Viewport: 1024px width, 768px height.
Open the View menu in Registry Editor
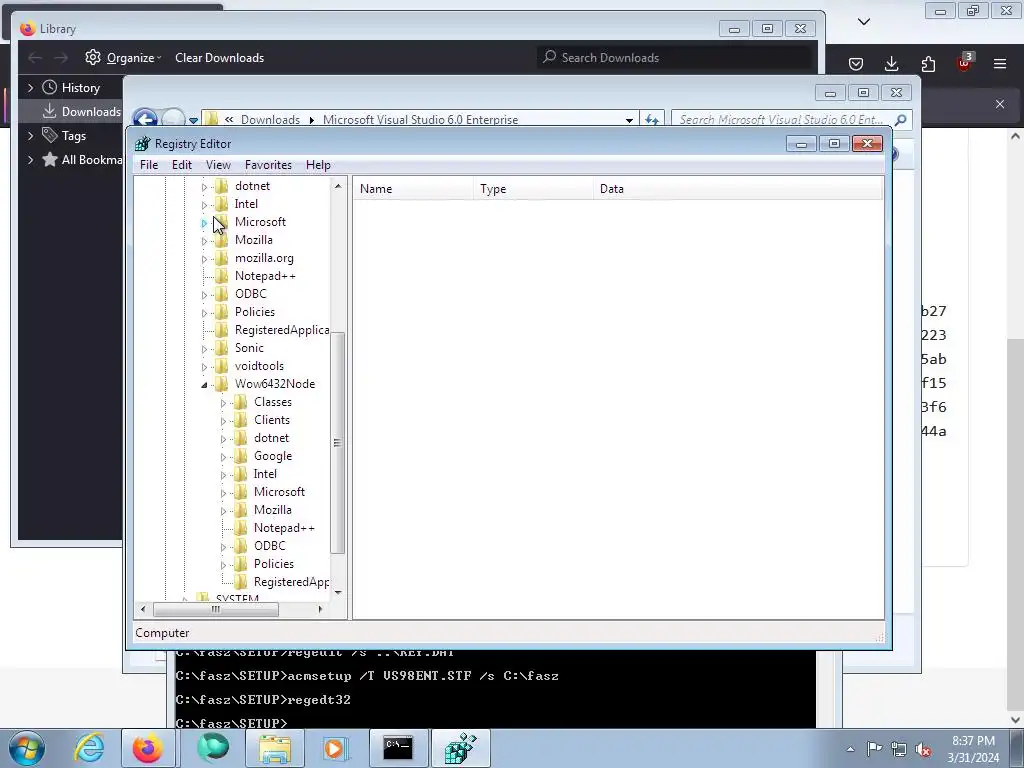pos(218,165)
